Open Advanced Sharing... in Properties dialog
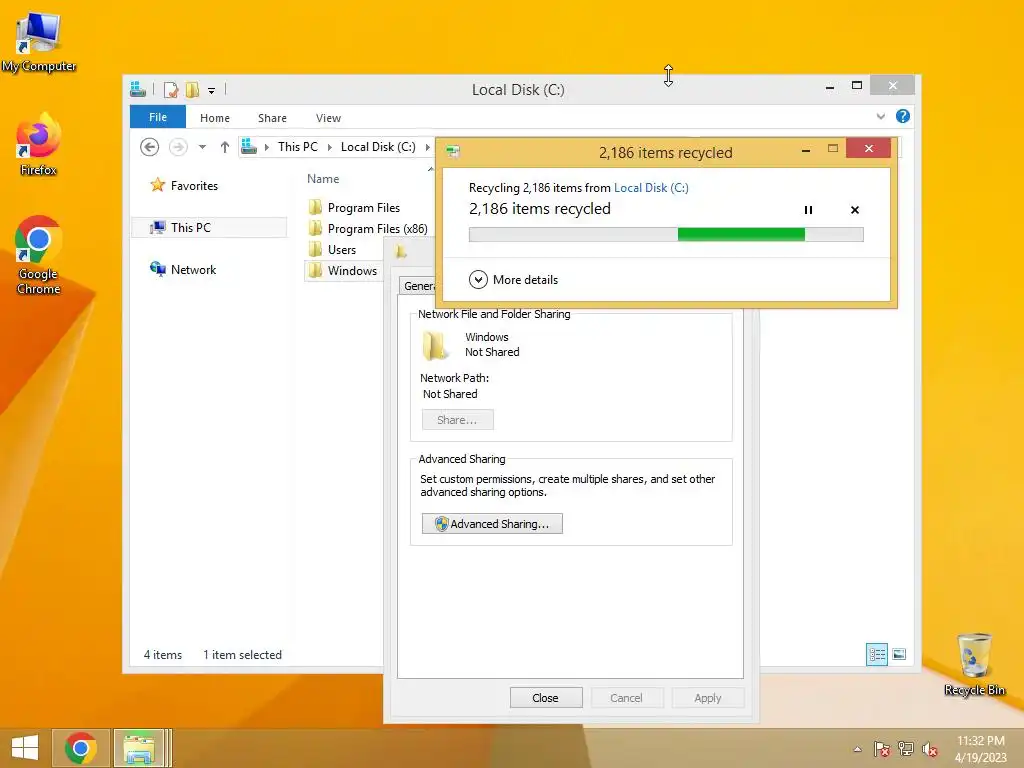 (x=492, y=524)
